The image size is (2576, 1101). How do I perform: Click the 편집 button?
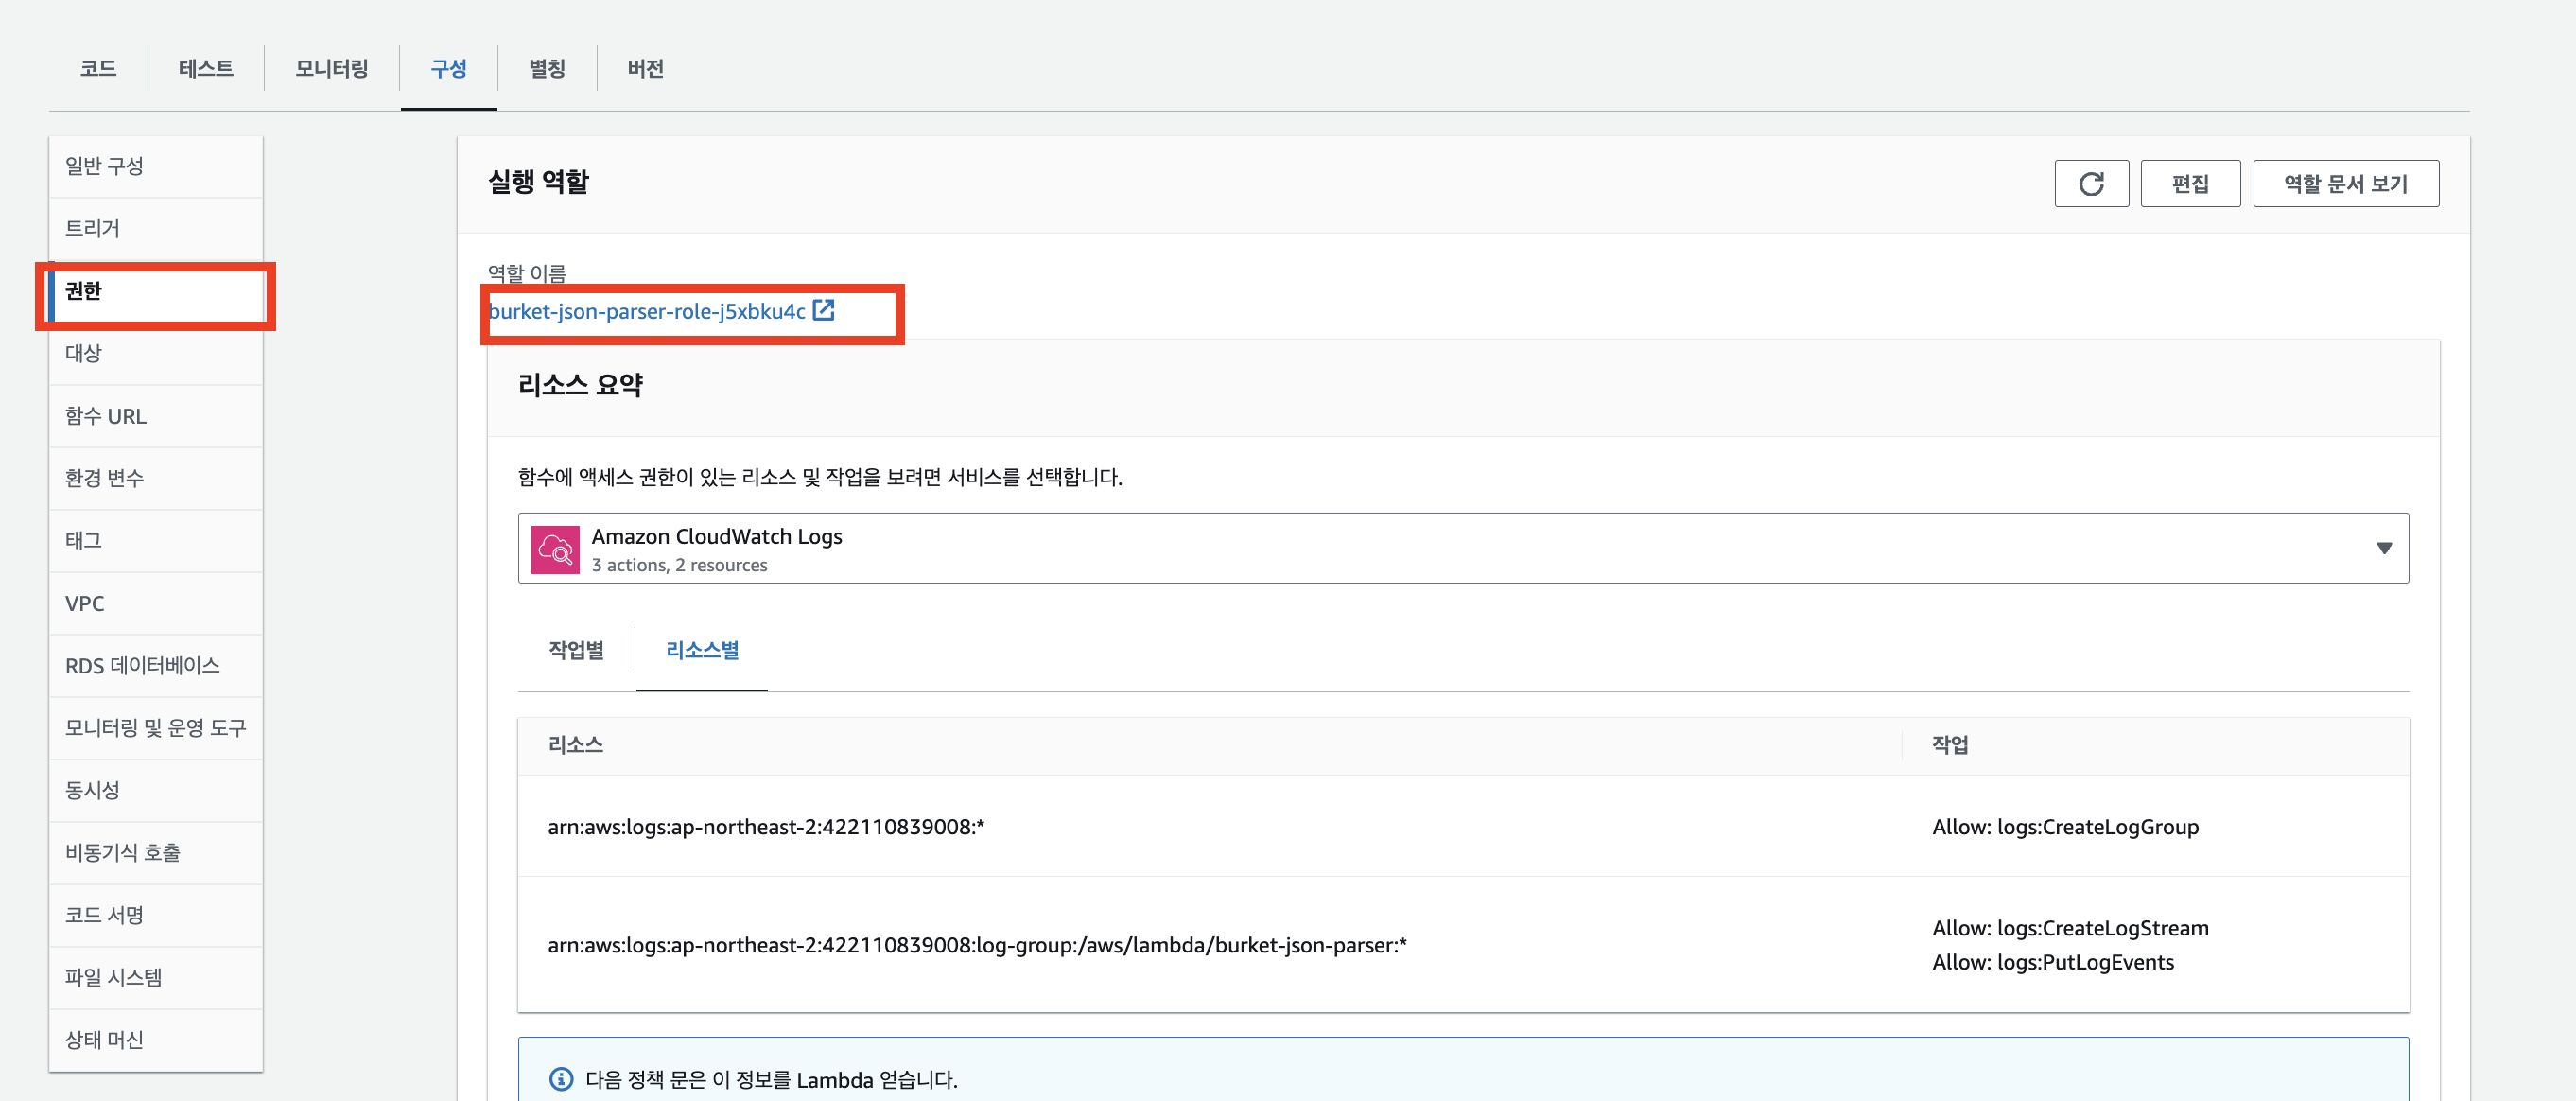(x=2189, y=184)
